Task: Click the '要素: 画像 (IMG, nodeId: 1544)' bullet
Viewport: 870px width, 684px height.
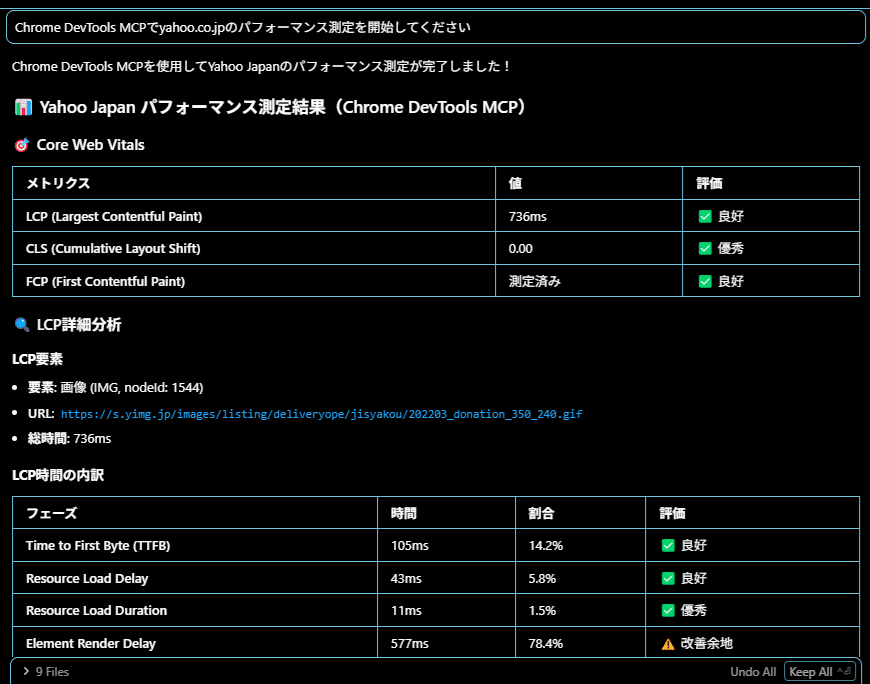Action: (x=115, y=387)
